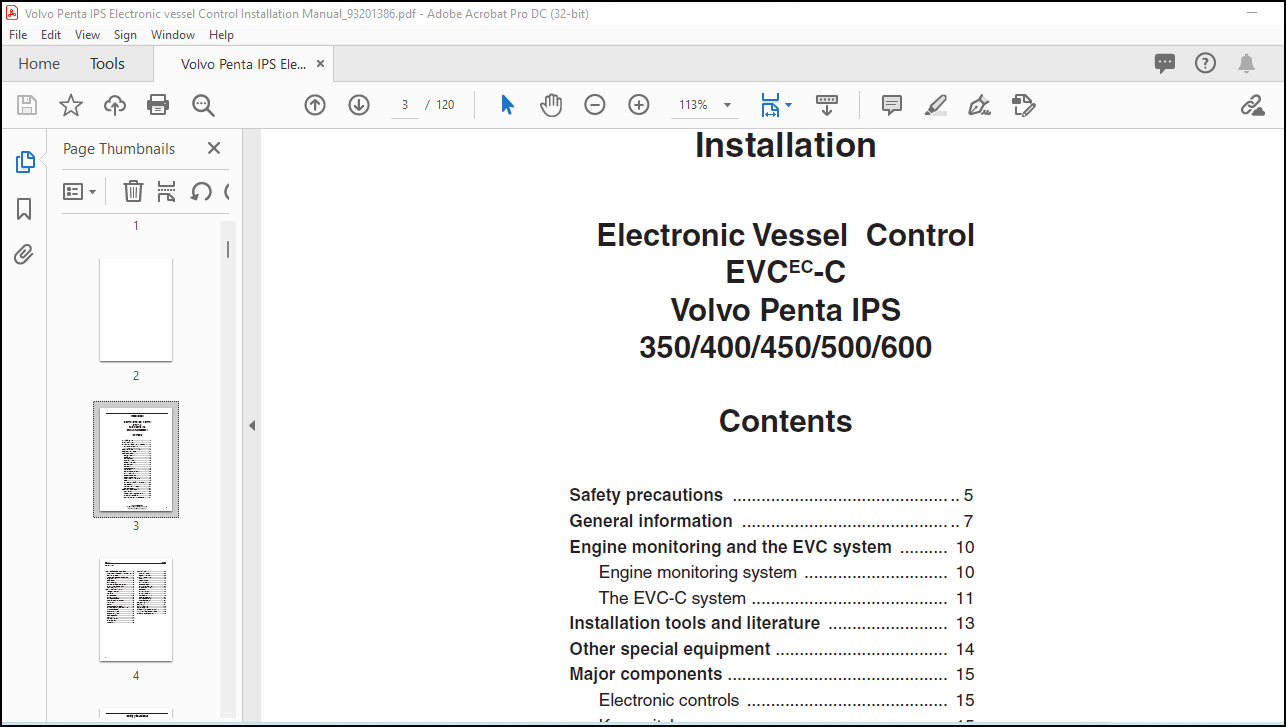Click the thumbnails panel scrollbar handle
1286x727 pixels.
tap(228, 249)
